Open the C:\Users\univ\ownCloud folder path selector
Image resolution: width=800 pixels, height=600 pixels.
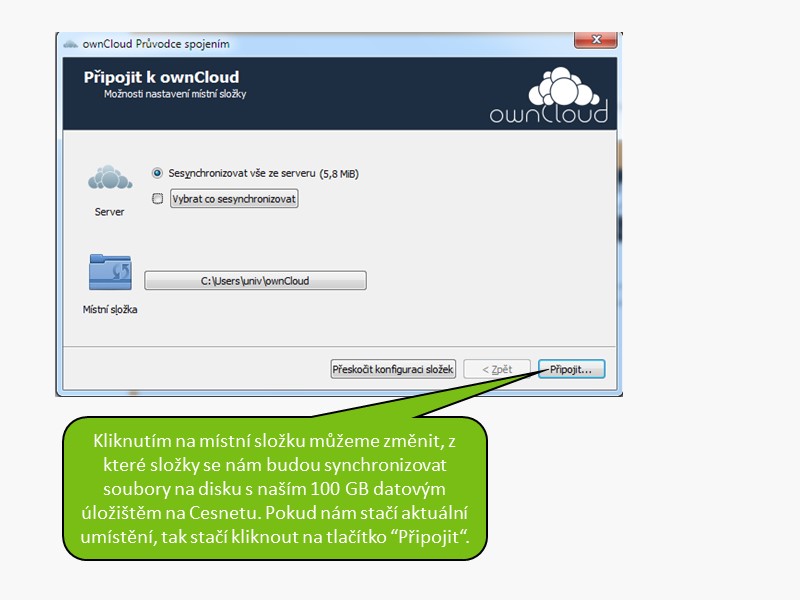[x=255, y=281]
